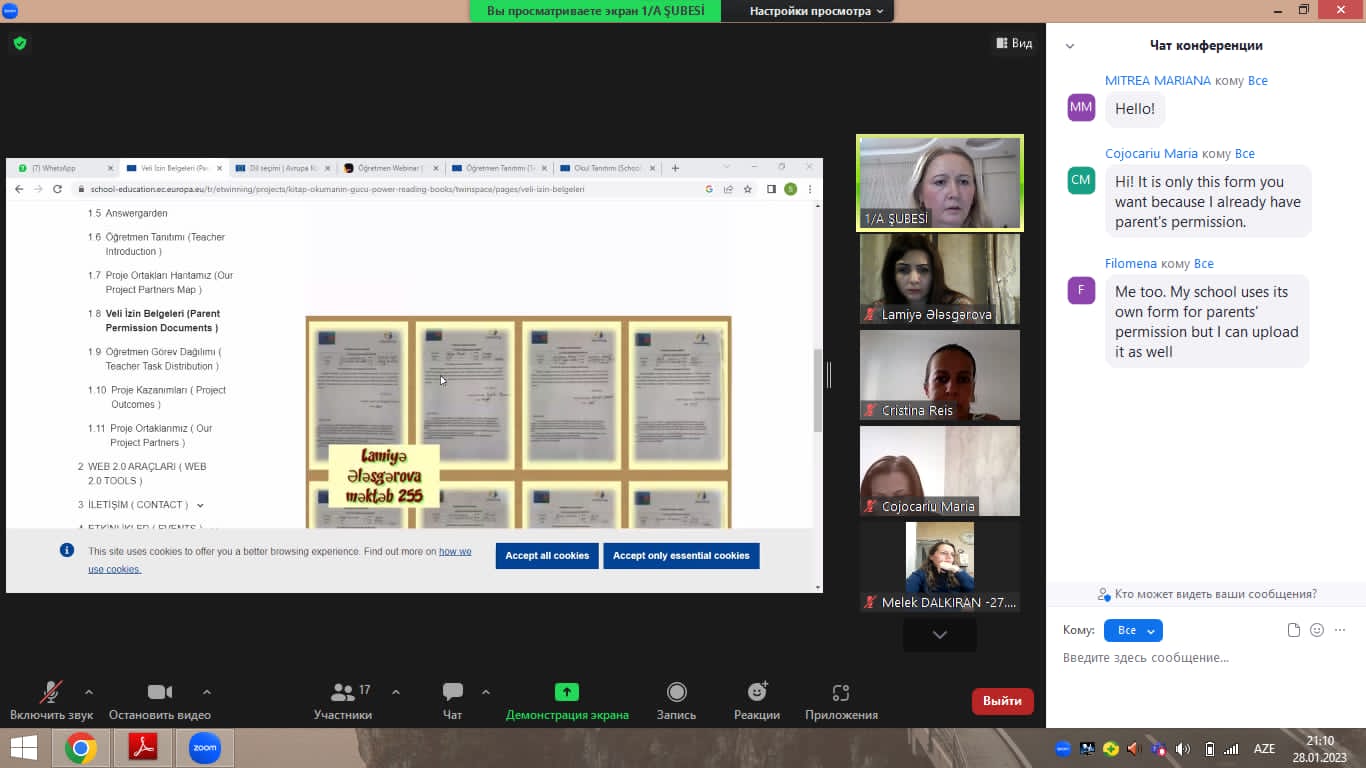Accept all cookies

(x=547, y=556)
